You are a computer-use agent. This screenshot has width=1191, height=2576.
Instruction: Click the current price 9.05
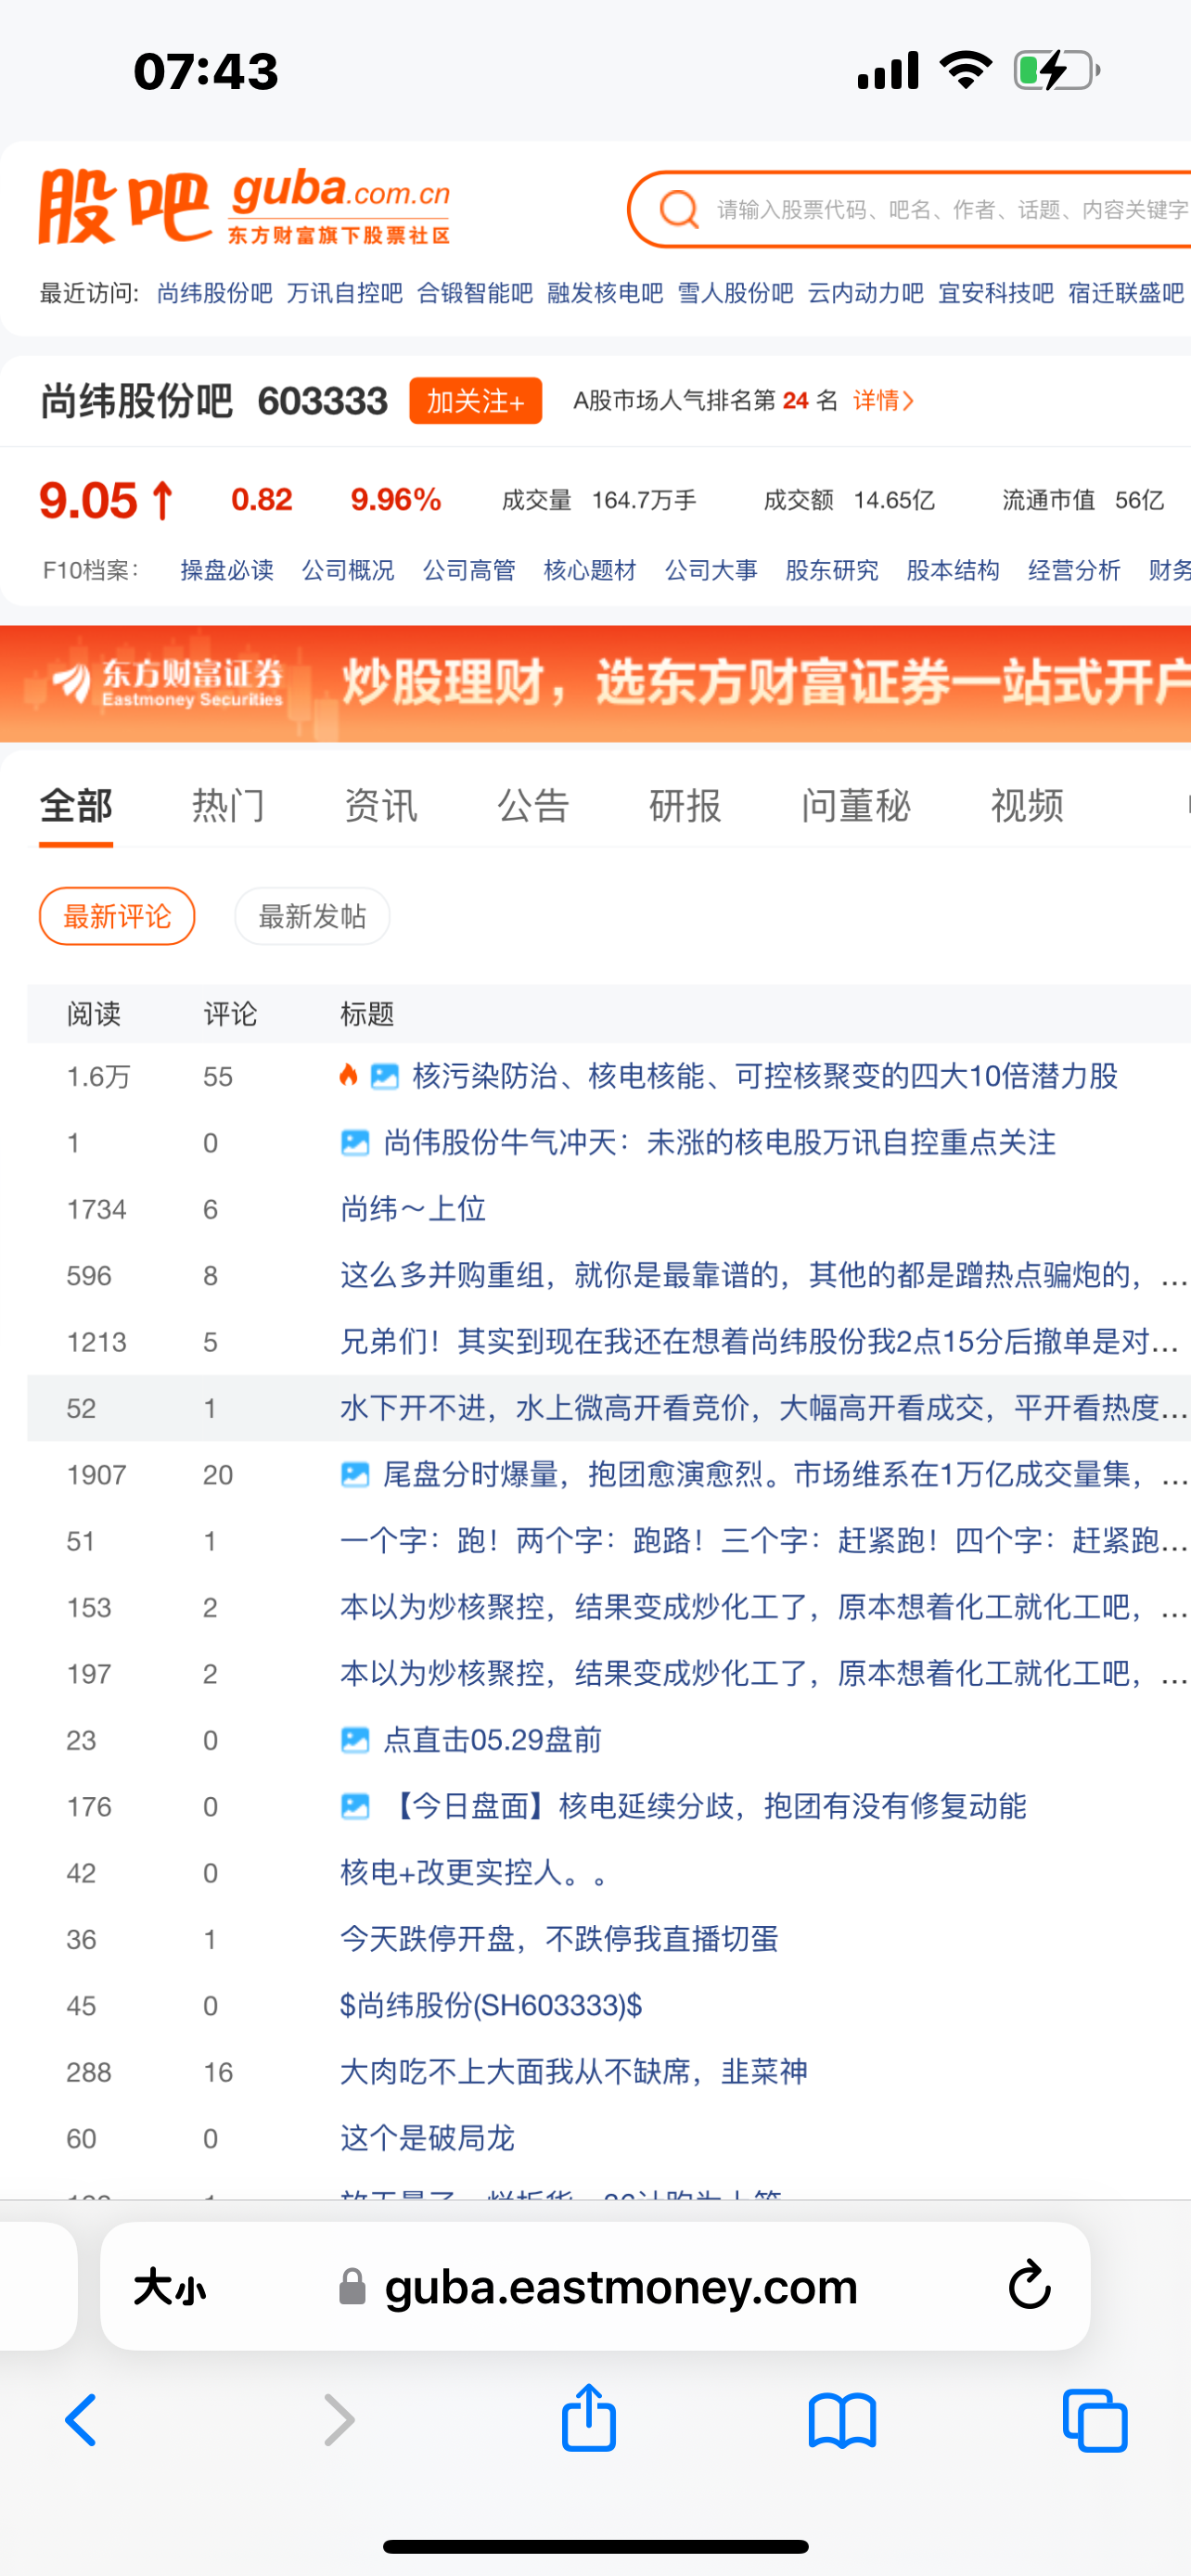(88, 500)
